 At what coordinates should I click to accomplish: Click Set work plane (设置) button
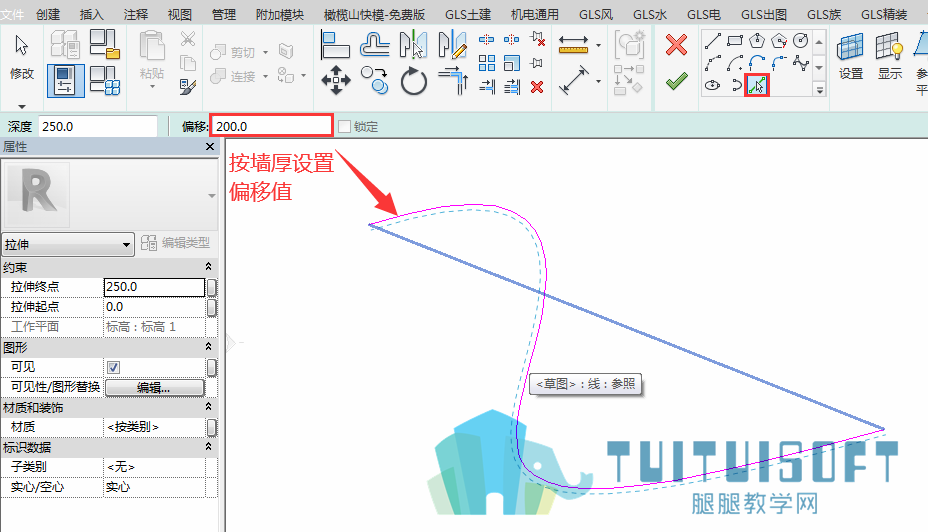click(x=850, y=56)
